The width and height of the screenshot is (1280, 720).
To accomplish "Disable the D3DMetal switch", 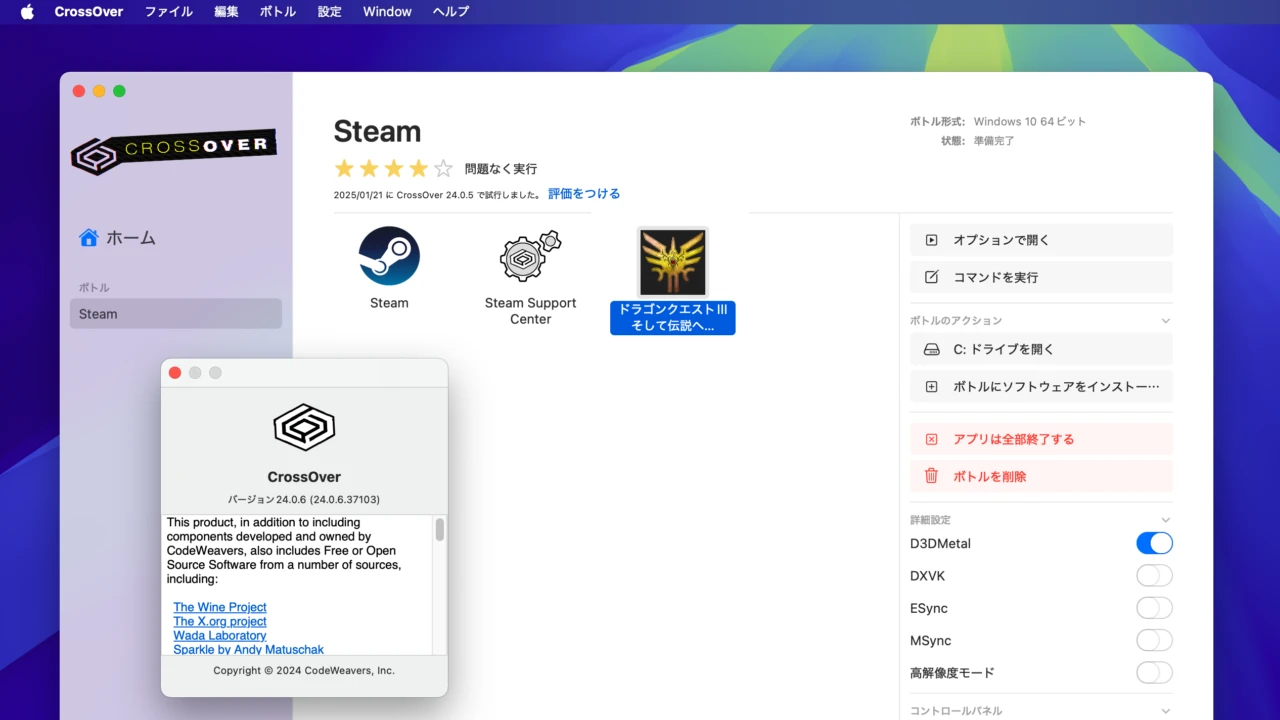I will point(1154,543).
